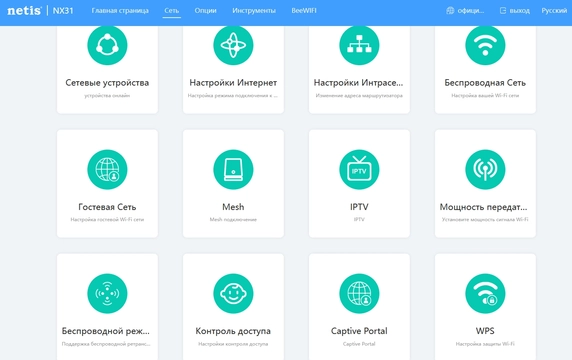The height and width of the screenshot is (360, 572).
Task: Open the Настройки Интернет icon
Action: (233, 45)
